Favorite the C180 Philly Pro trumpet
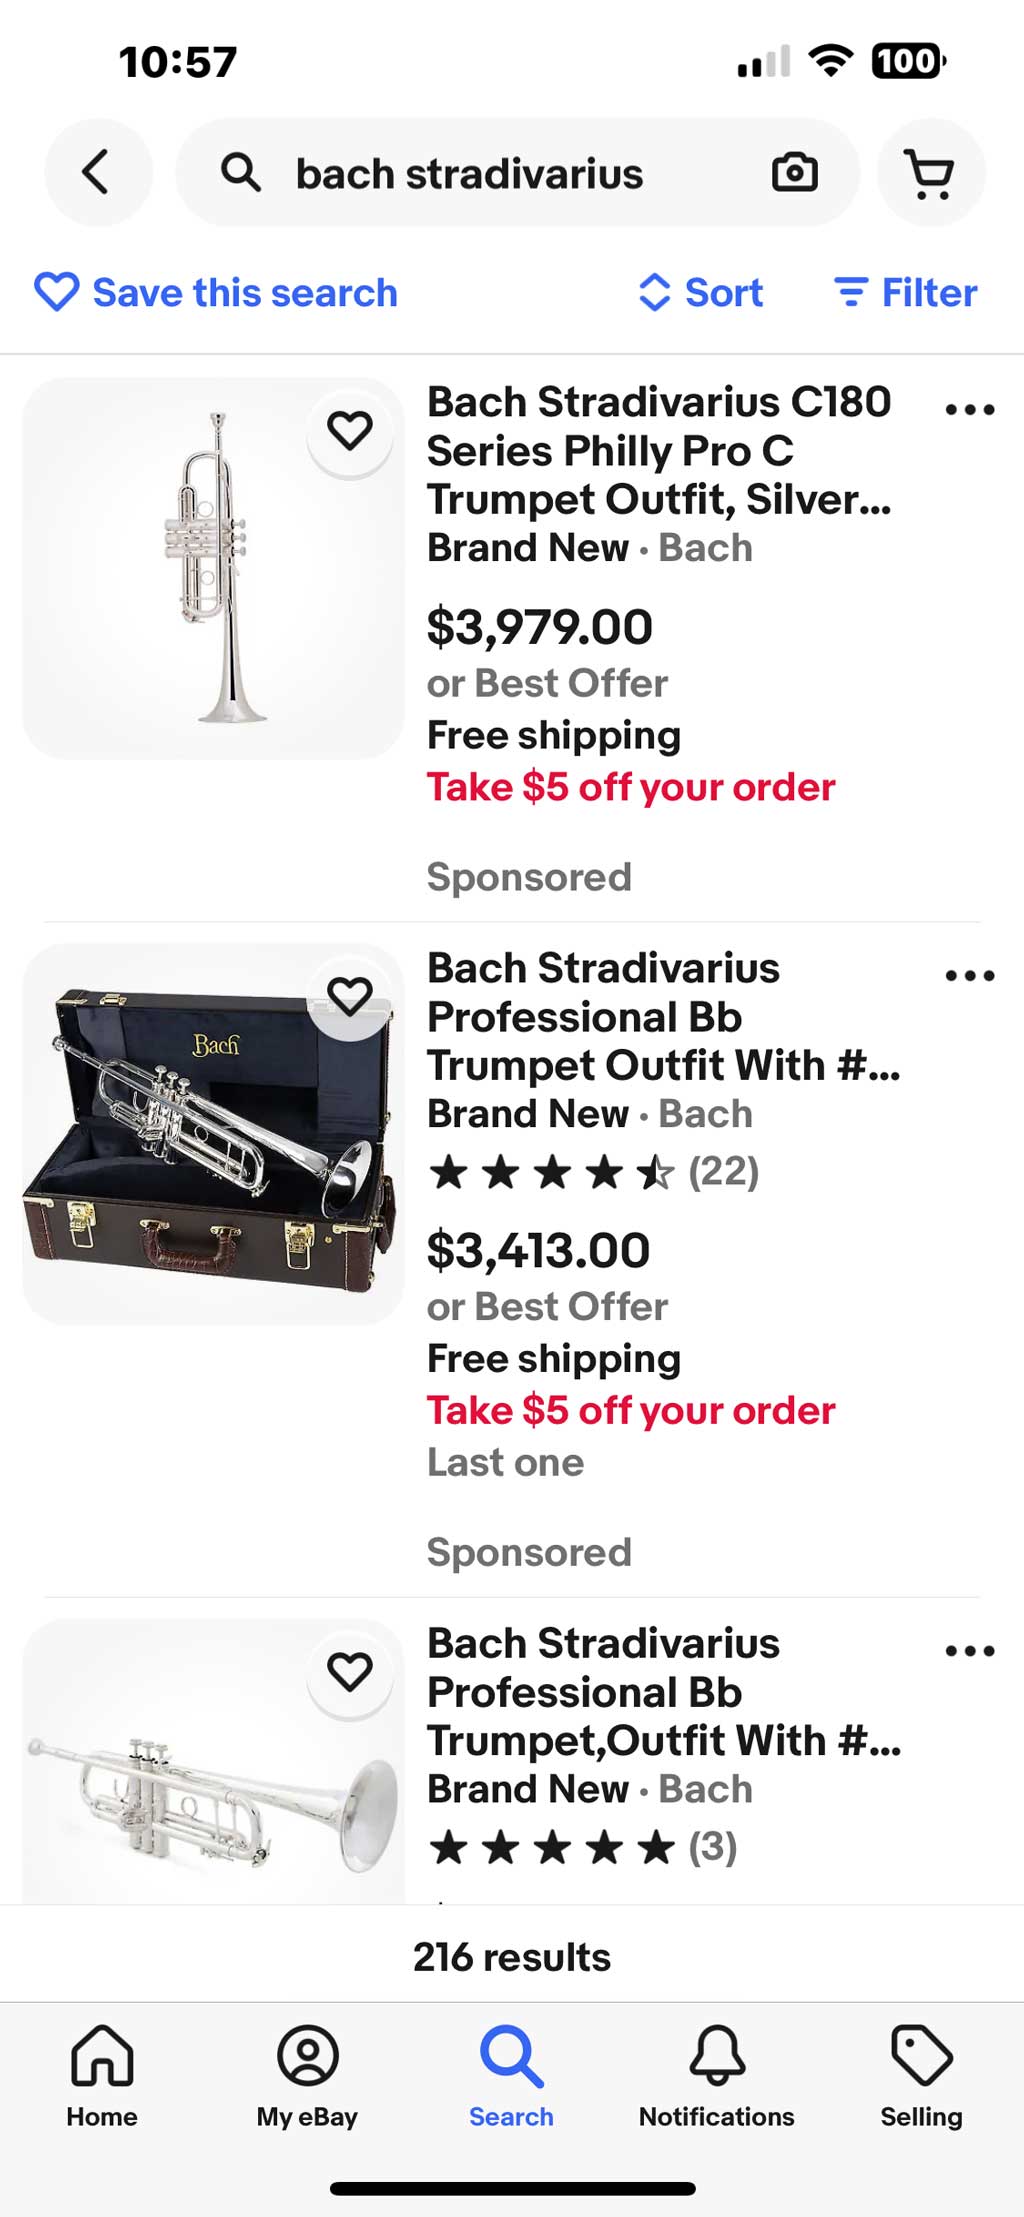The image size is (1024, 2217). 350,431
